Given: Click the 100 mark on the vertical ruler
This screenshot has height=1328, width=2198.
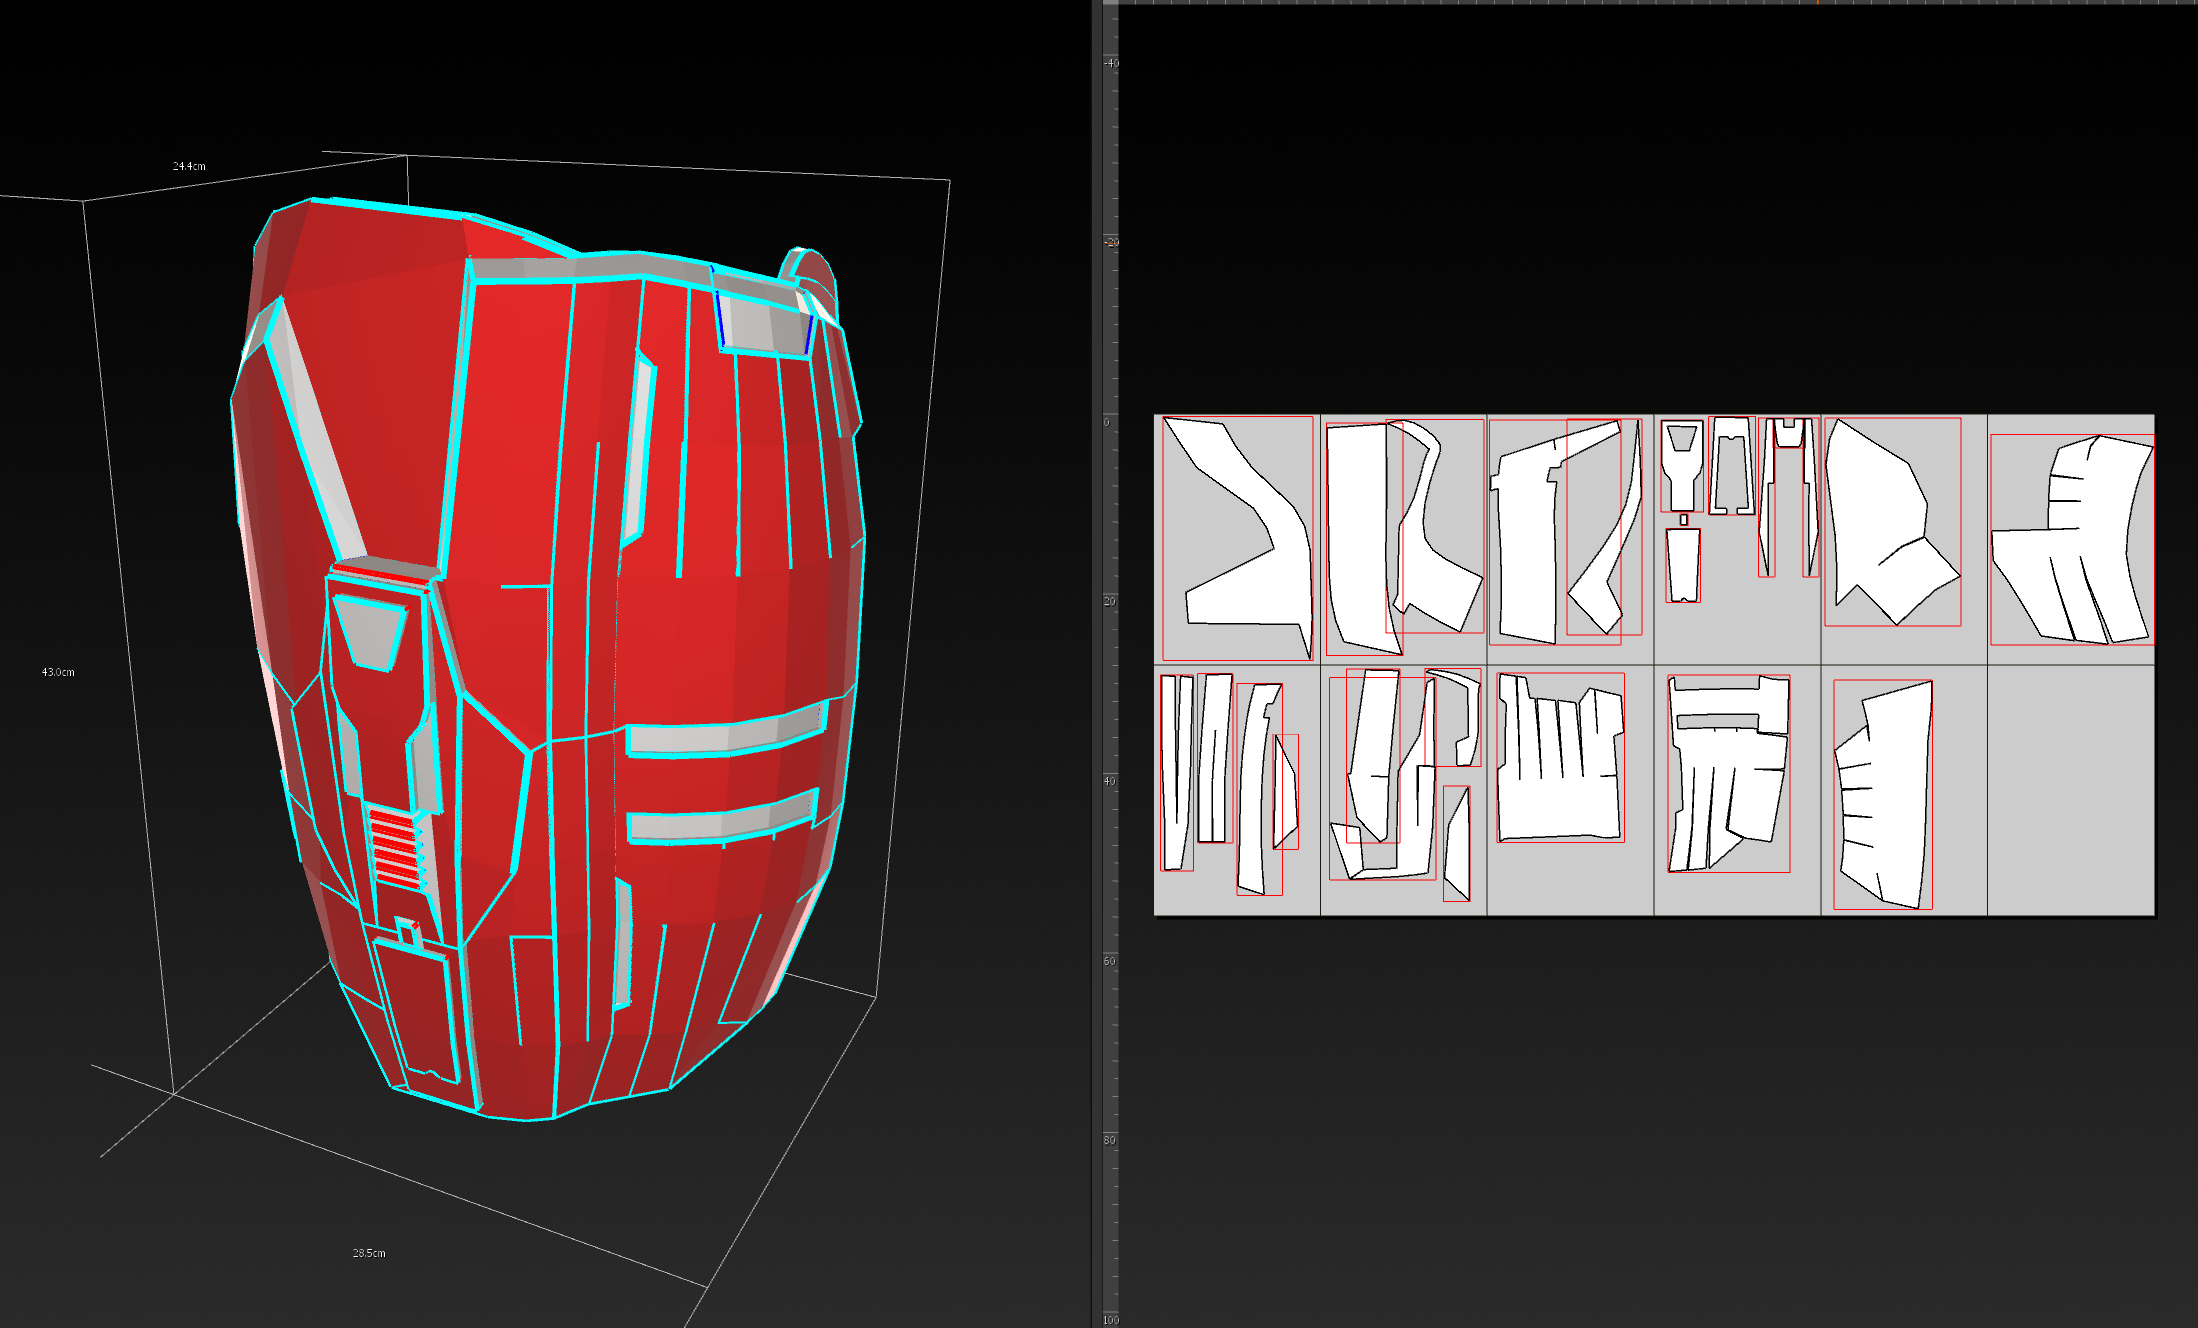Looking at the screenshot, I should [x=1110, y=1320].
